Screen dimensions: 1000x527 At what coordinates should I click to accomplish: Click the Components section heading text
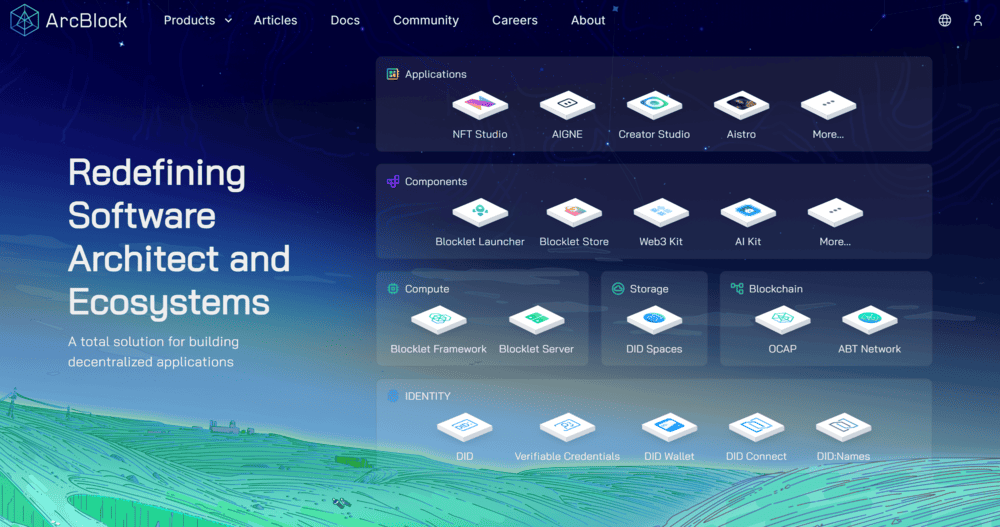436,181
